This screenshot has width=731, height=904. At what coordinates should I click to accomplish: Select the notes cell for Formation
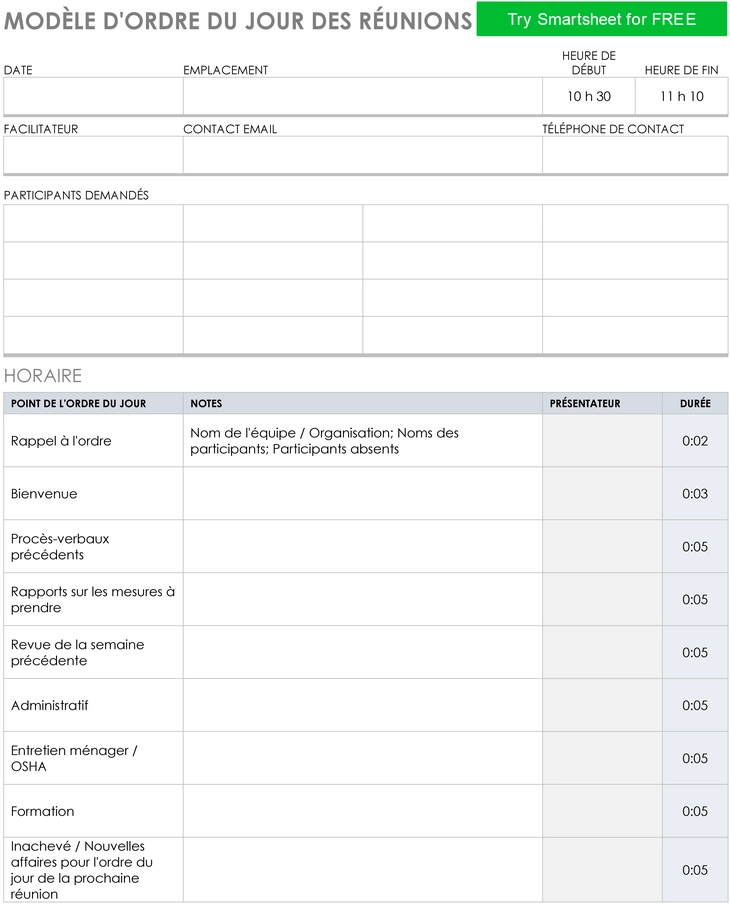363,812
